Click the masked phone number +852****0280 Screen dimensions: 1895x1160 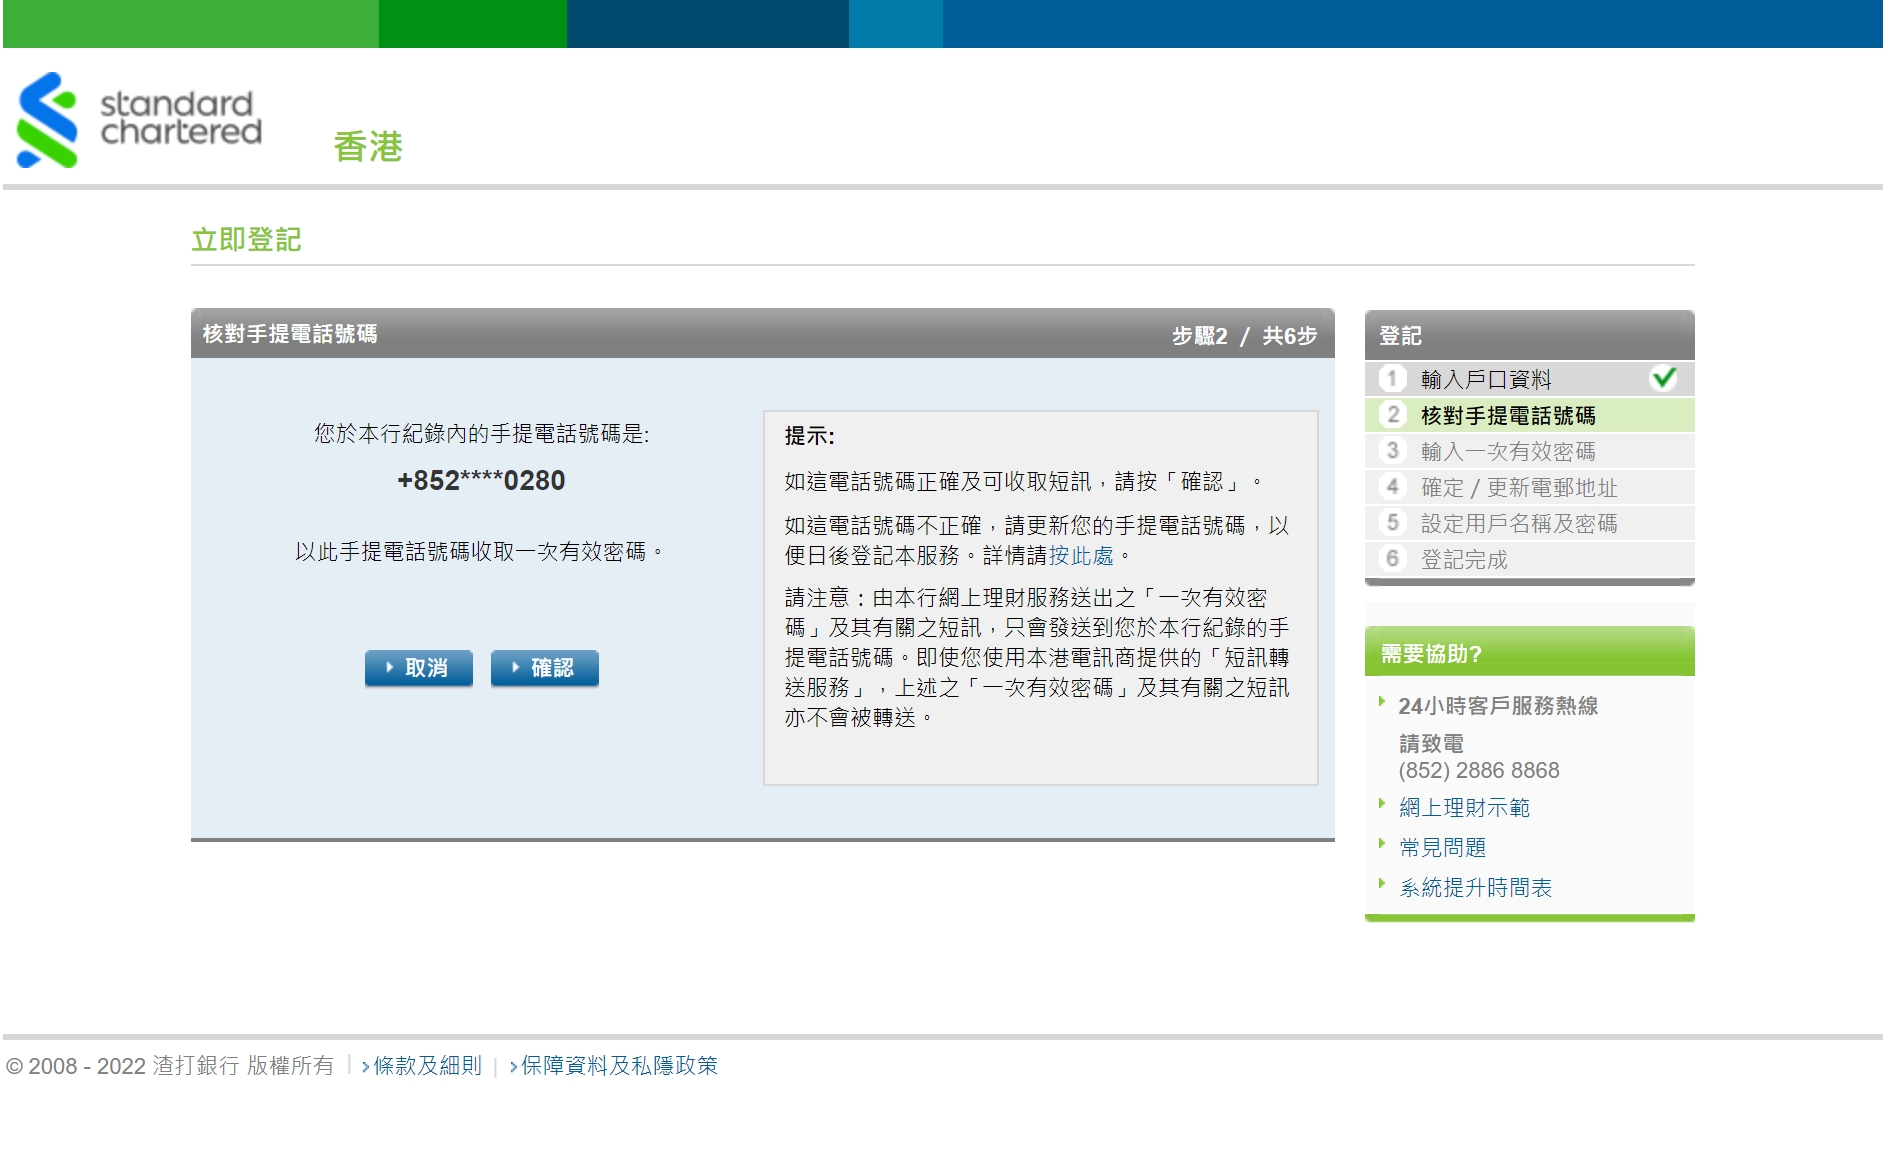pyautogui.click(x=481, y=481)
